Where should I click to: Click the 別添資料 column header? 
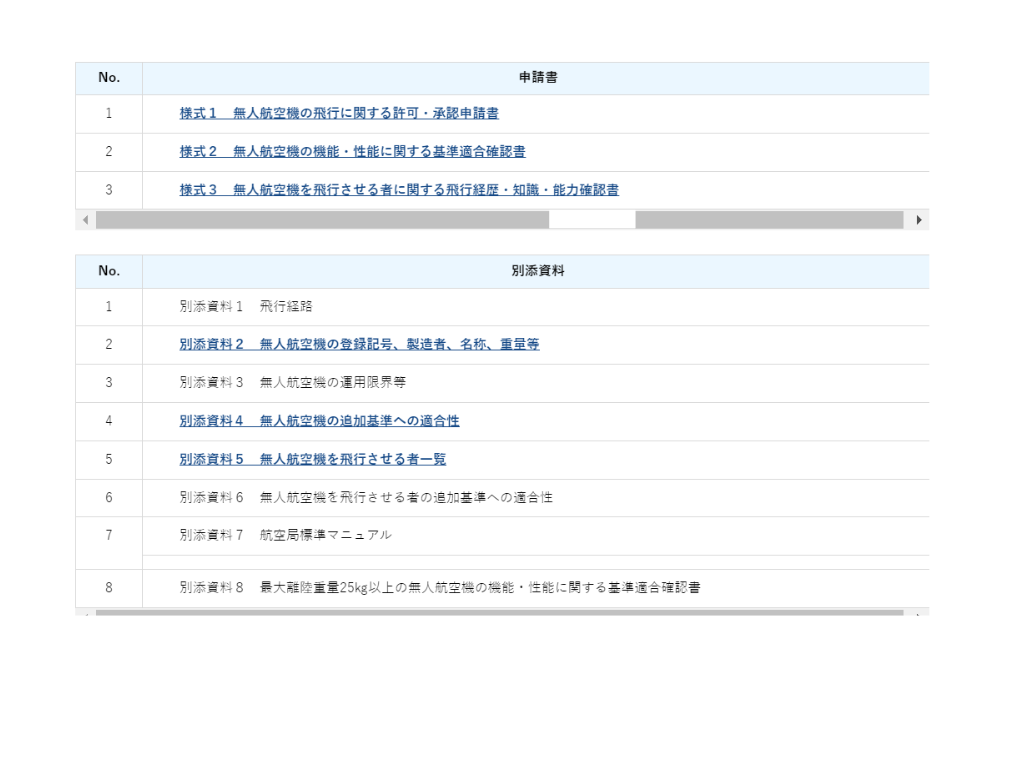pyautogui.click(x=537, y=271)
